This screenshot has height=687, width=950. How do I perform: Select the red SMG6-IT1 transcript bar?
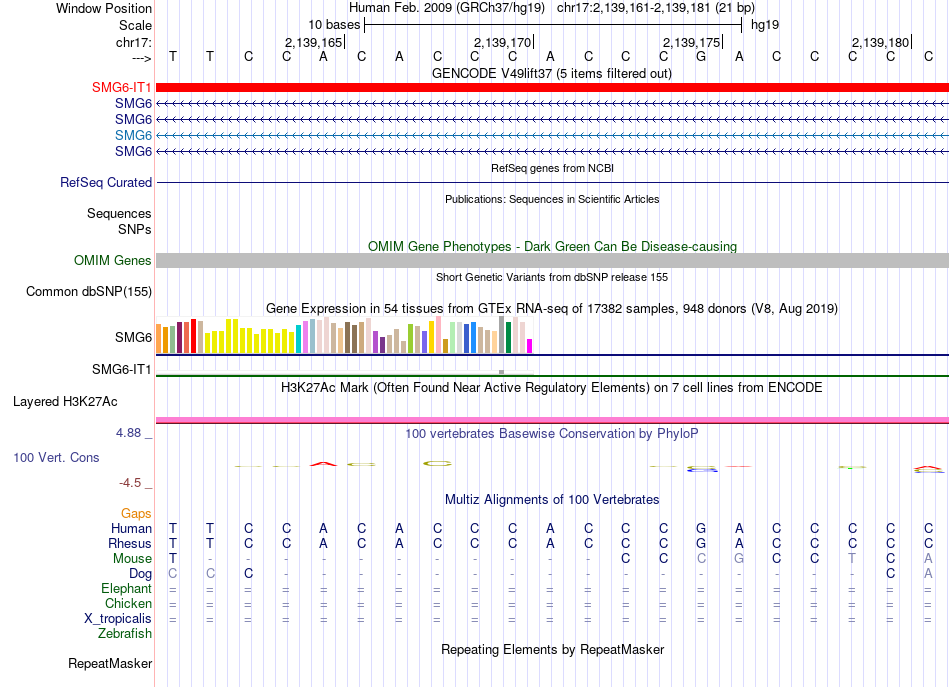pyautogui.click(x=552, y=88)
